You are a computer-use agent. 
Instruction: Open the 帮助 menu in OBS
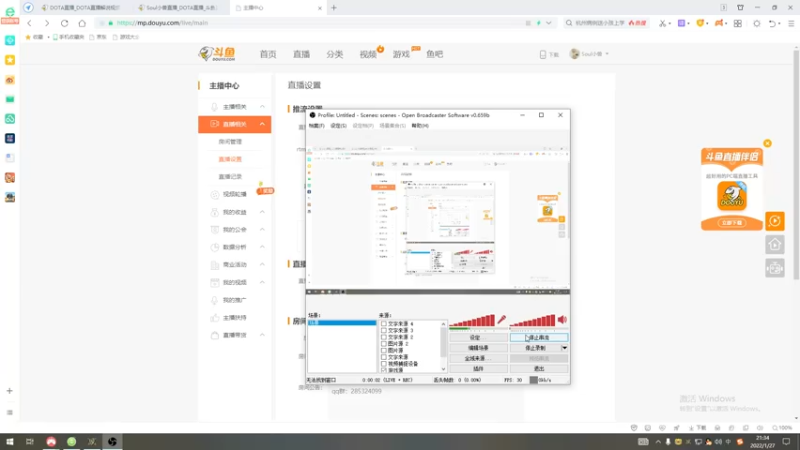point(420,126)
